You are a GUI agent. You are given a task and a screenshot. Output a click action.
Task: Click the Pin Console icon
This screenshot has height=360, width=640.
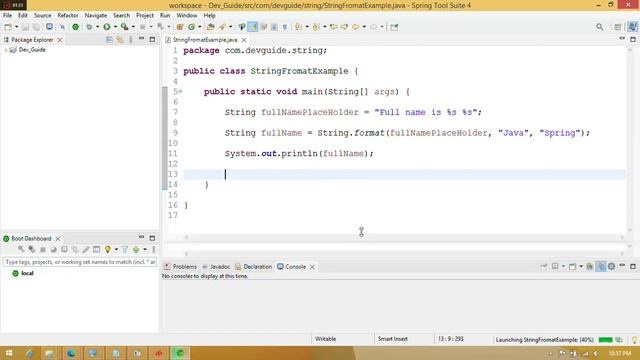tap(544, 267)
